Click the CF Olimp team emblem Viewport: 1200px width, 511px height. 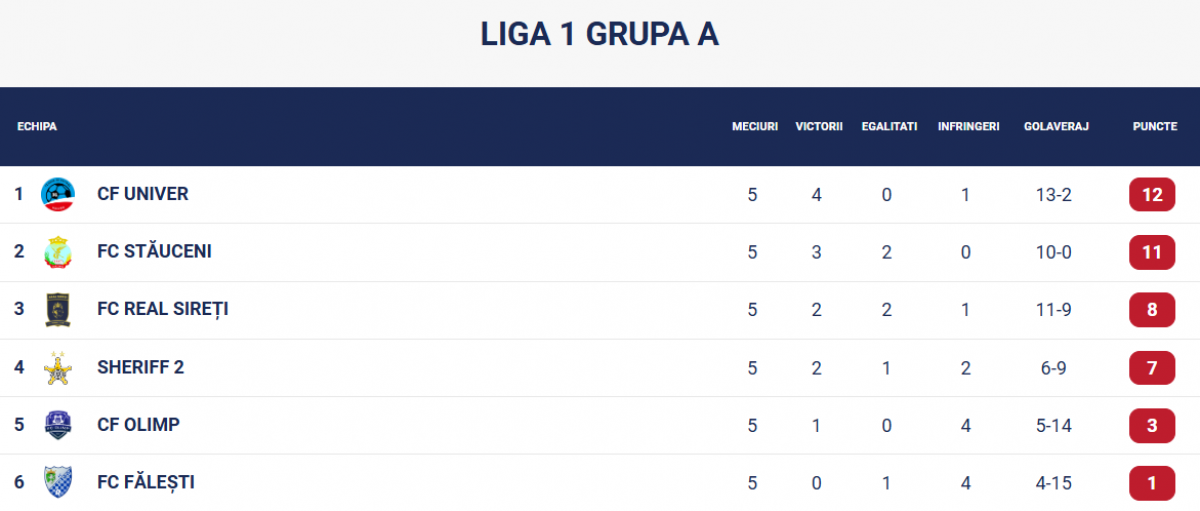point(58,425)
